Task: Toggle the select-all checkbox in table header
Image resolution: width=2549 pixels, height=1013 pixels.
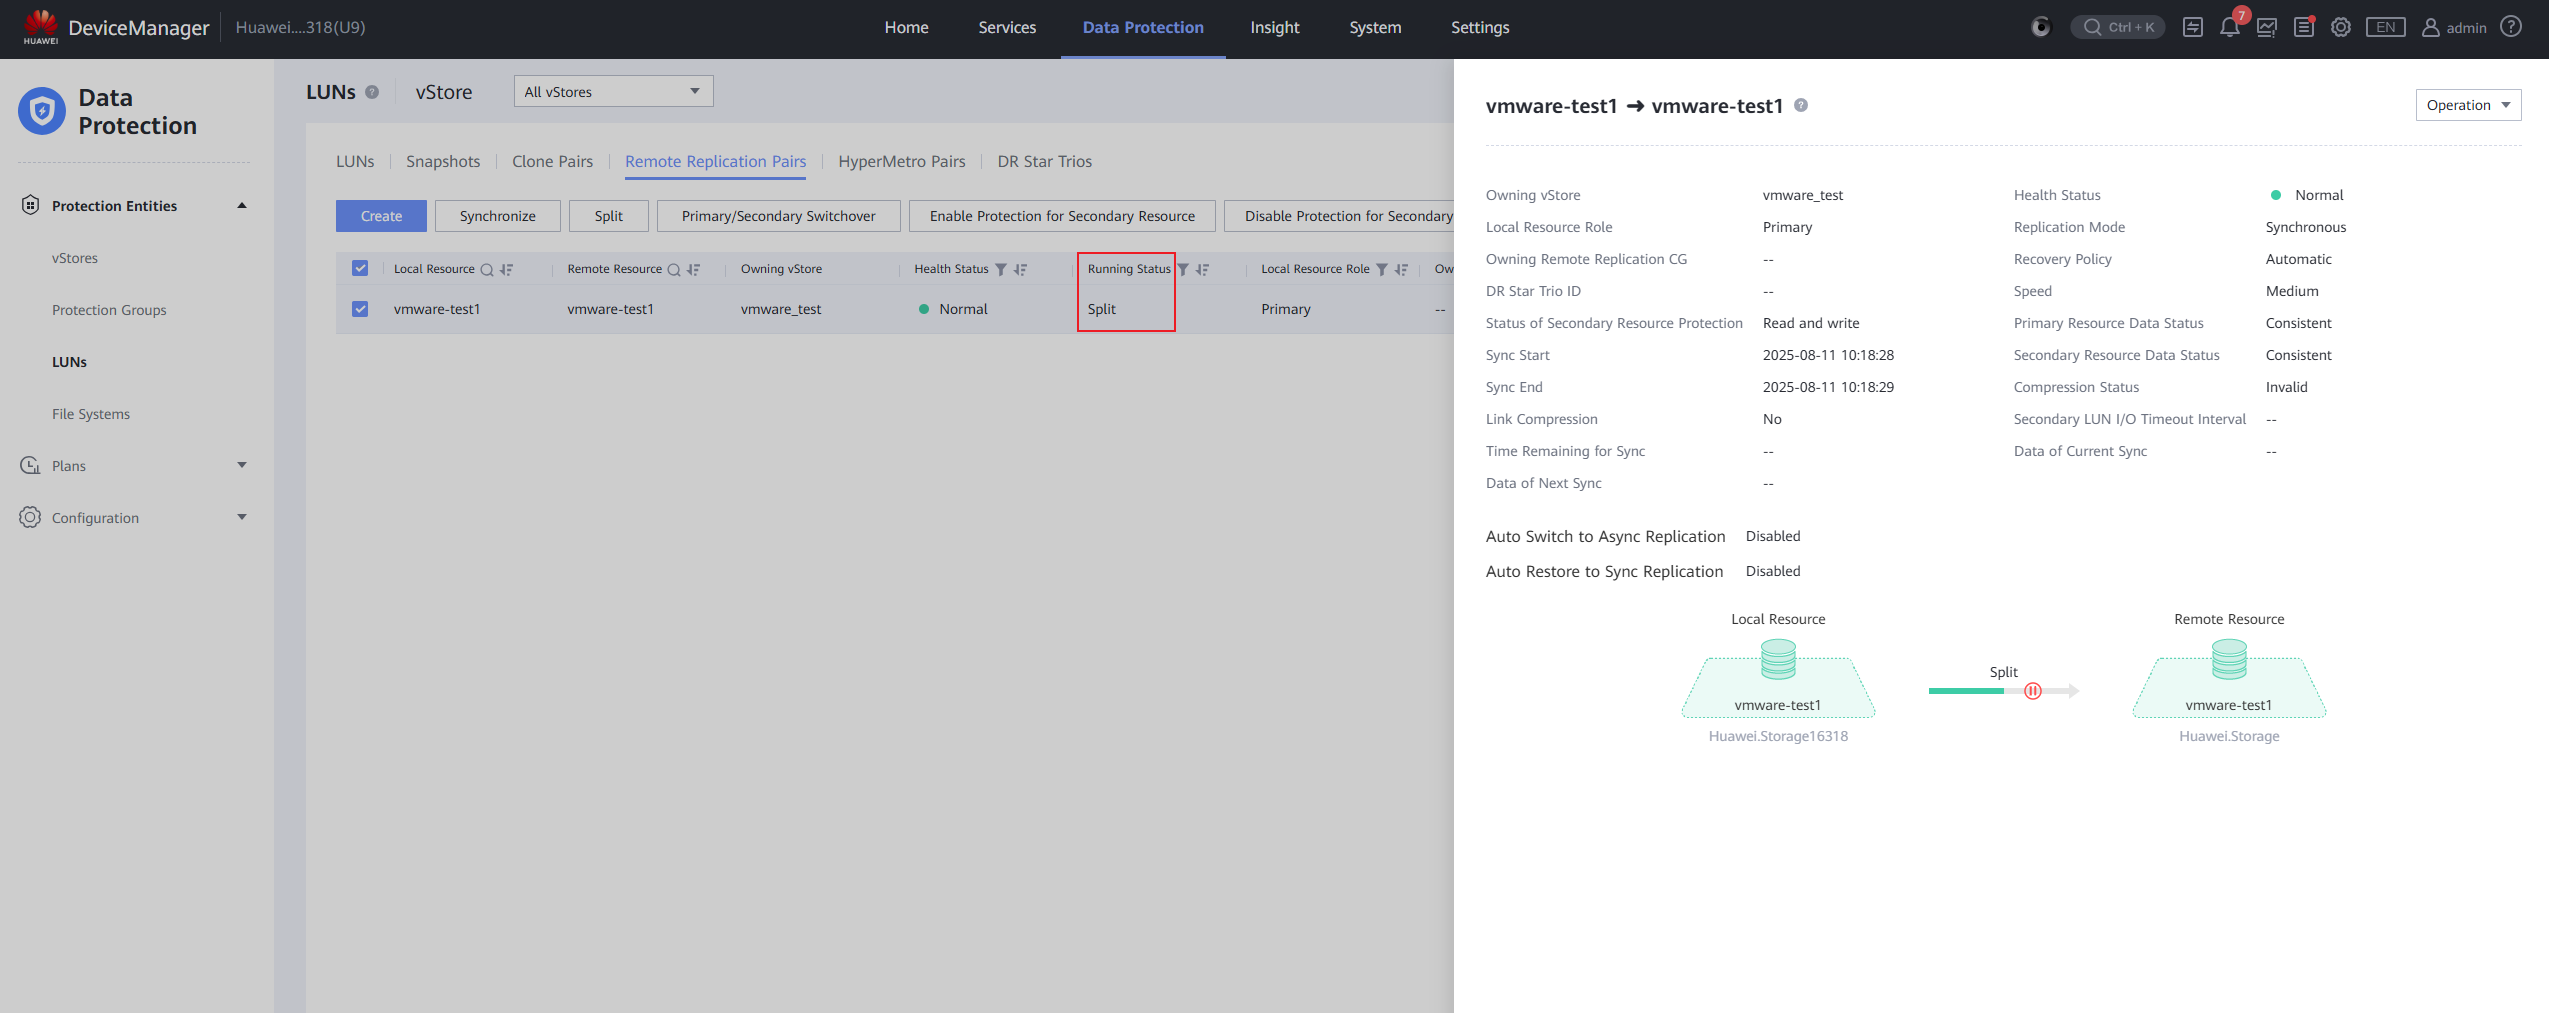Action: pos(360,268)
